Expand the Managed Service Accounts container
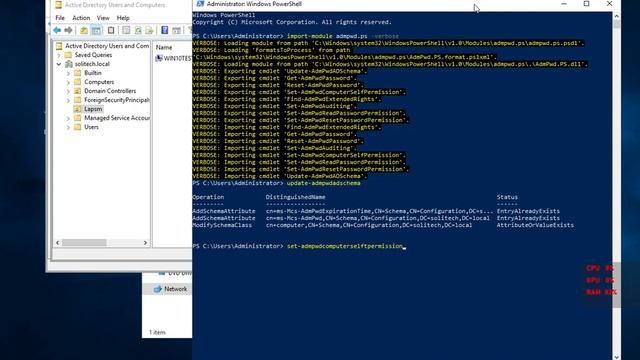The width and height of the screenshot is (640, 360). click(x=68, y=118)
